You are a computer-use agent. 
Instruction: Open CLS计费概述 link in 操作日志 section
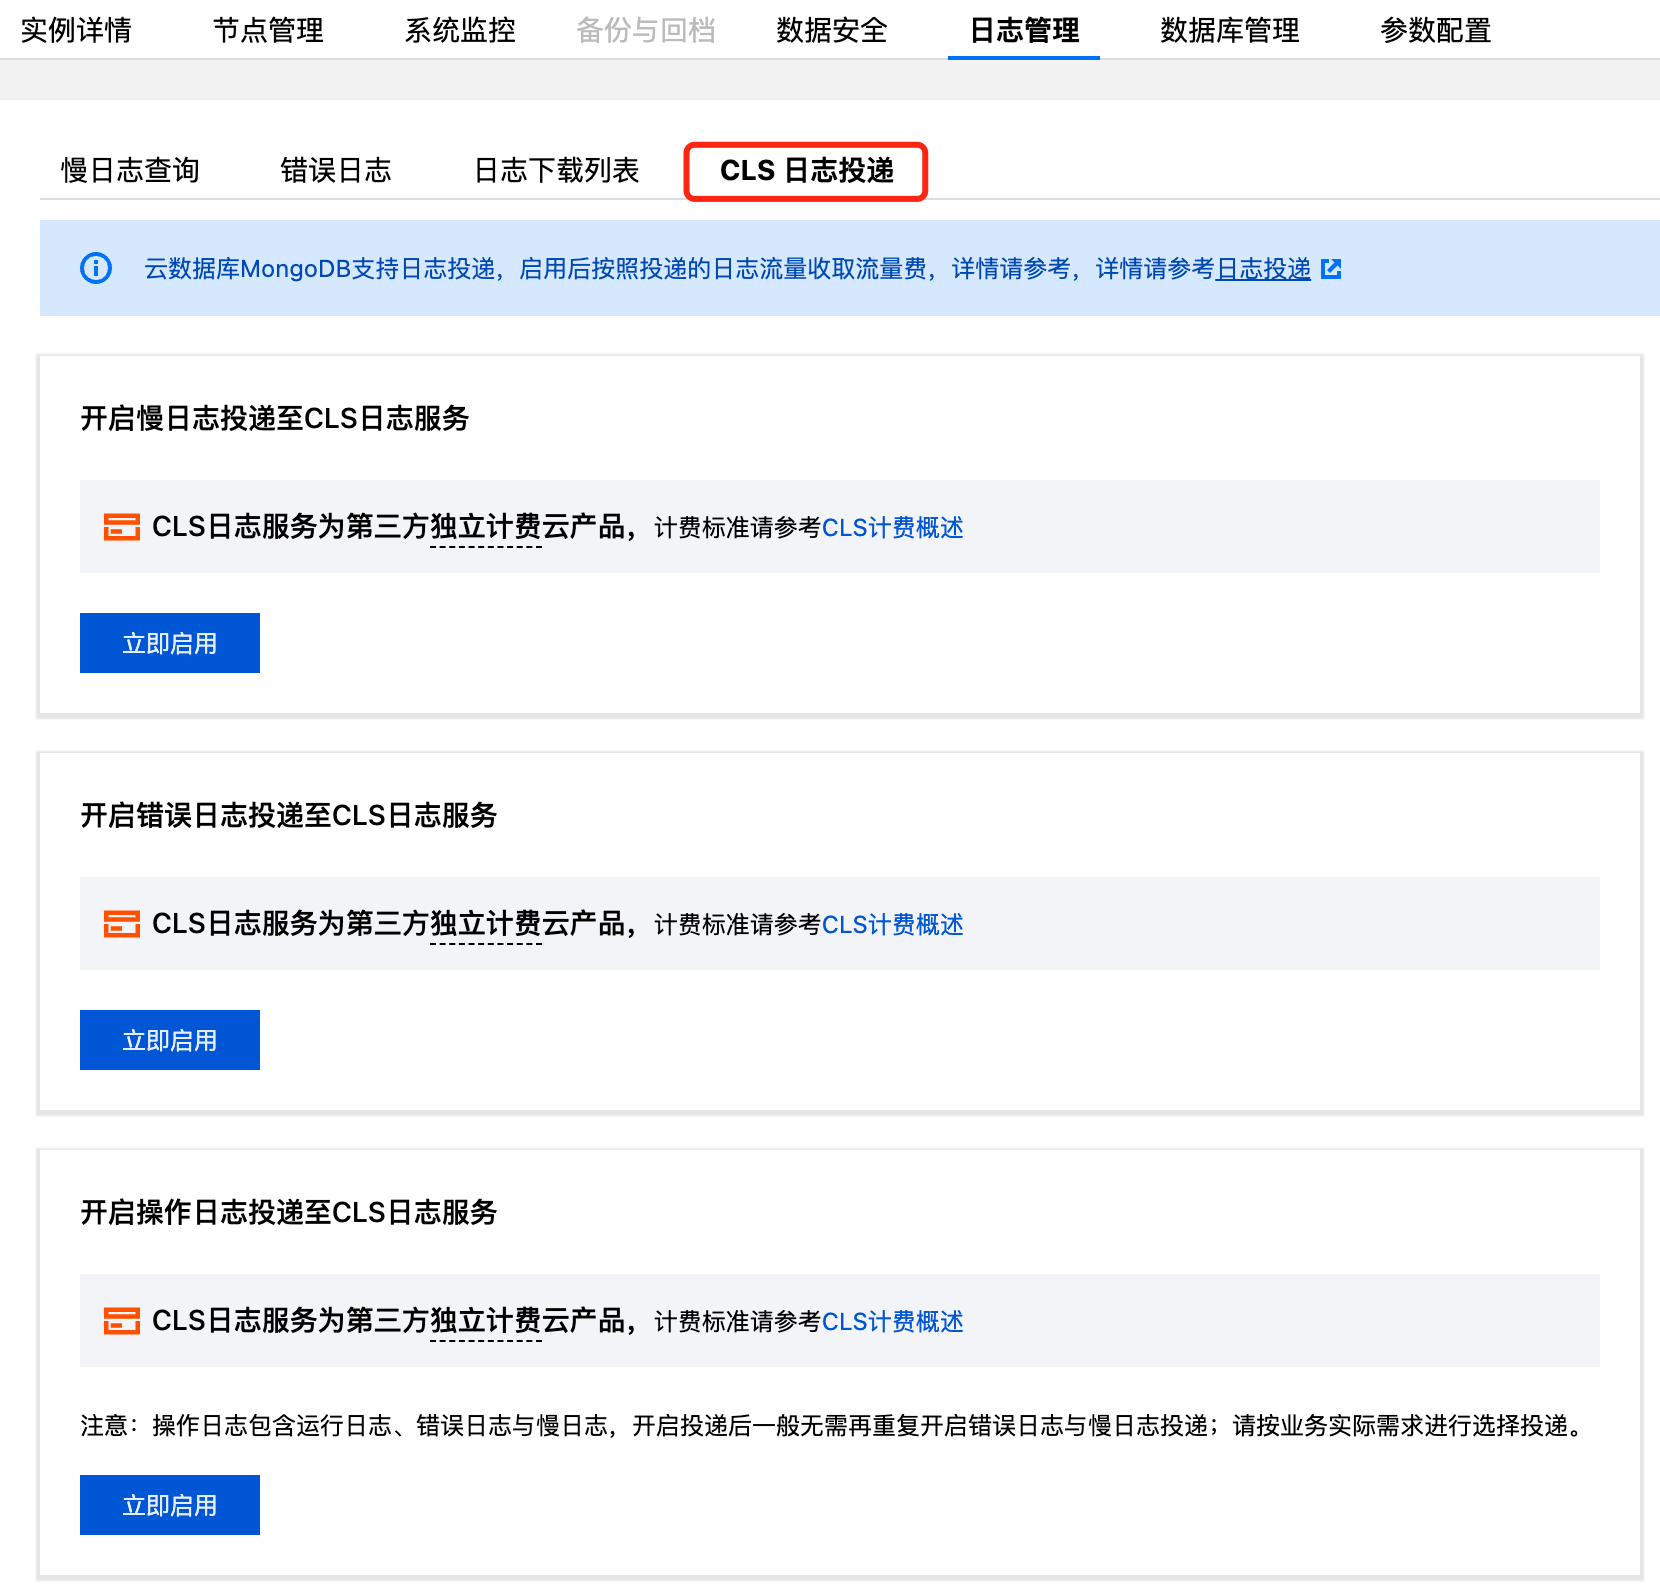pyautogui.click(x=893, y=1321)
